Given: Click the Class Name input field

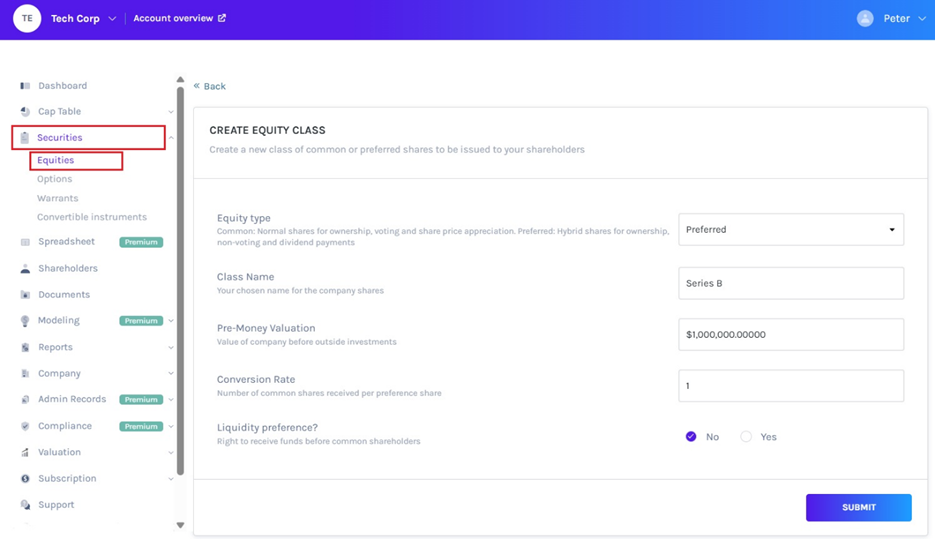Looking at the screenshot, I should (790, 283).
